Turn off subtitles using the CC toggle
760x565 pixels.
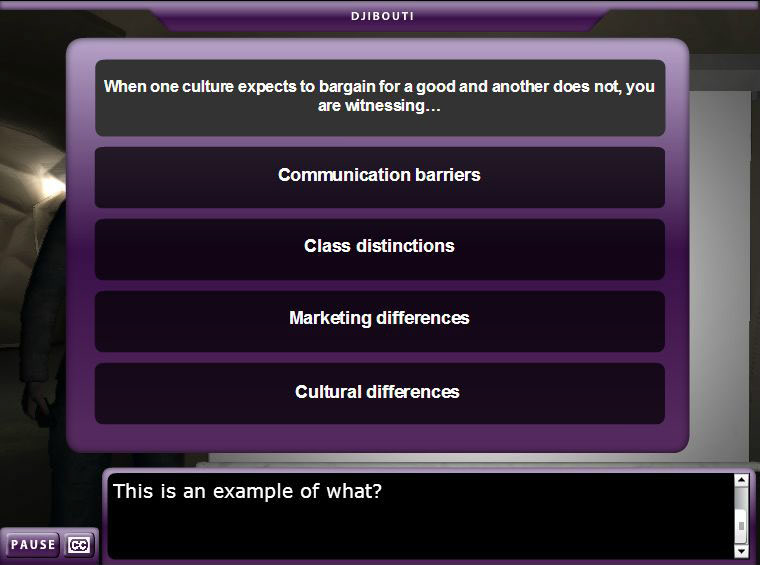click(79, 545)
